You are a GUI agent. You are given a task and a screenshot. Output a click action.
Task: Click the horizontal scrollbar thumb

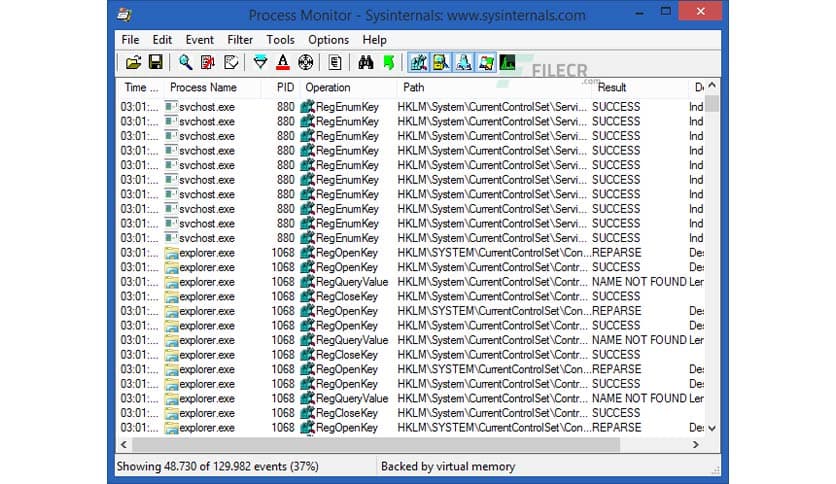[x=376, y=445]
